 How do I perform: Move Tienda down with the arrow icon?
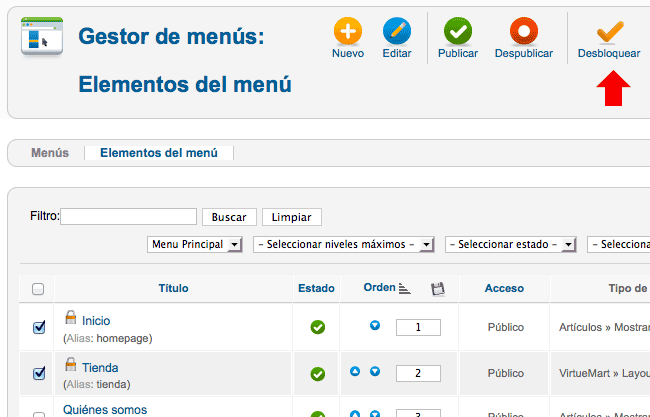pyautogui.click(x=375, y=371)
